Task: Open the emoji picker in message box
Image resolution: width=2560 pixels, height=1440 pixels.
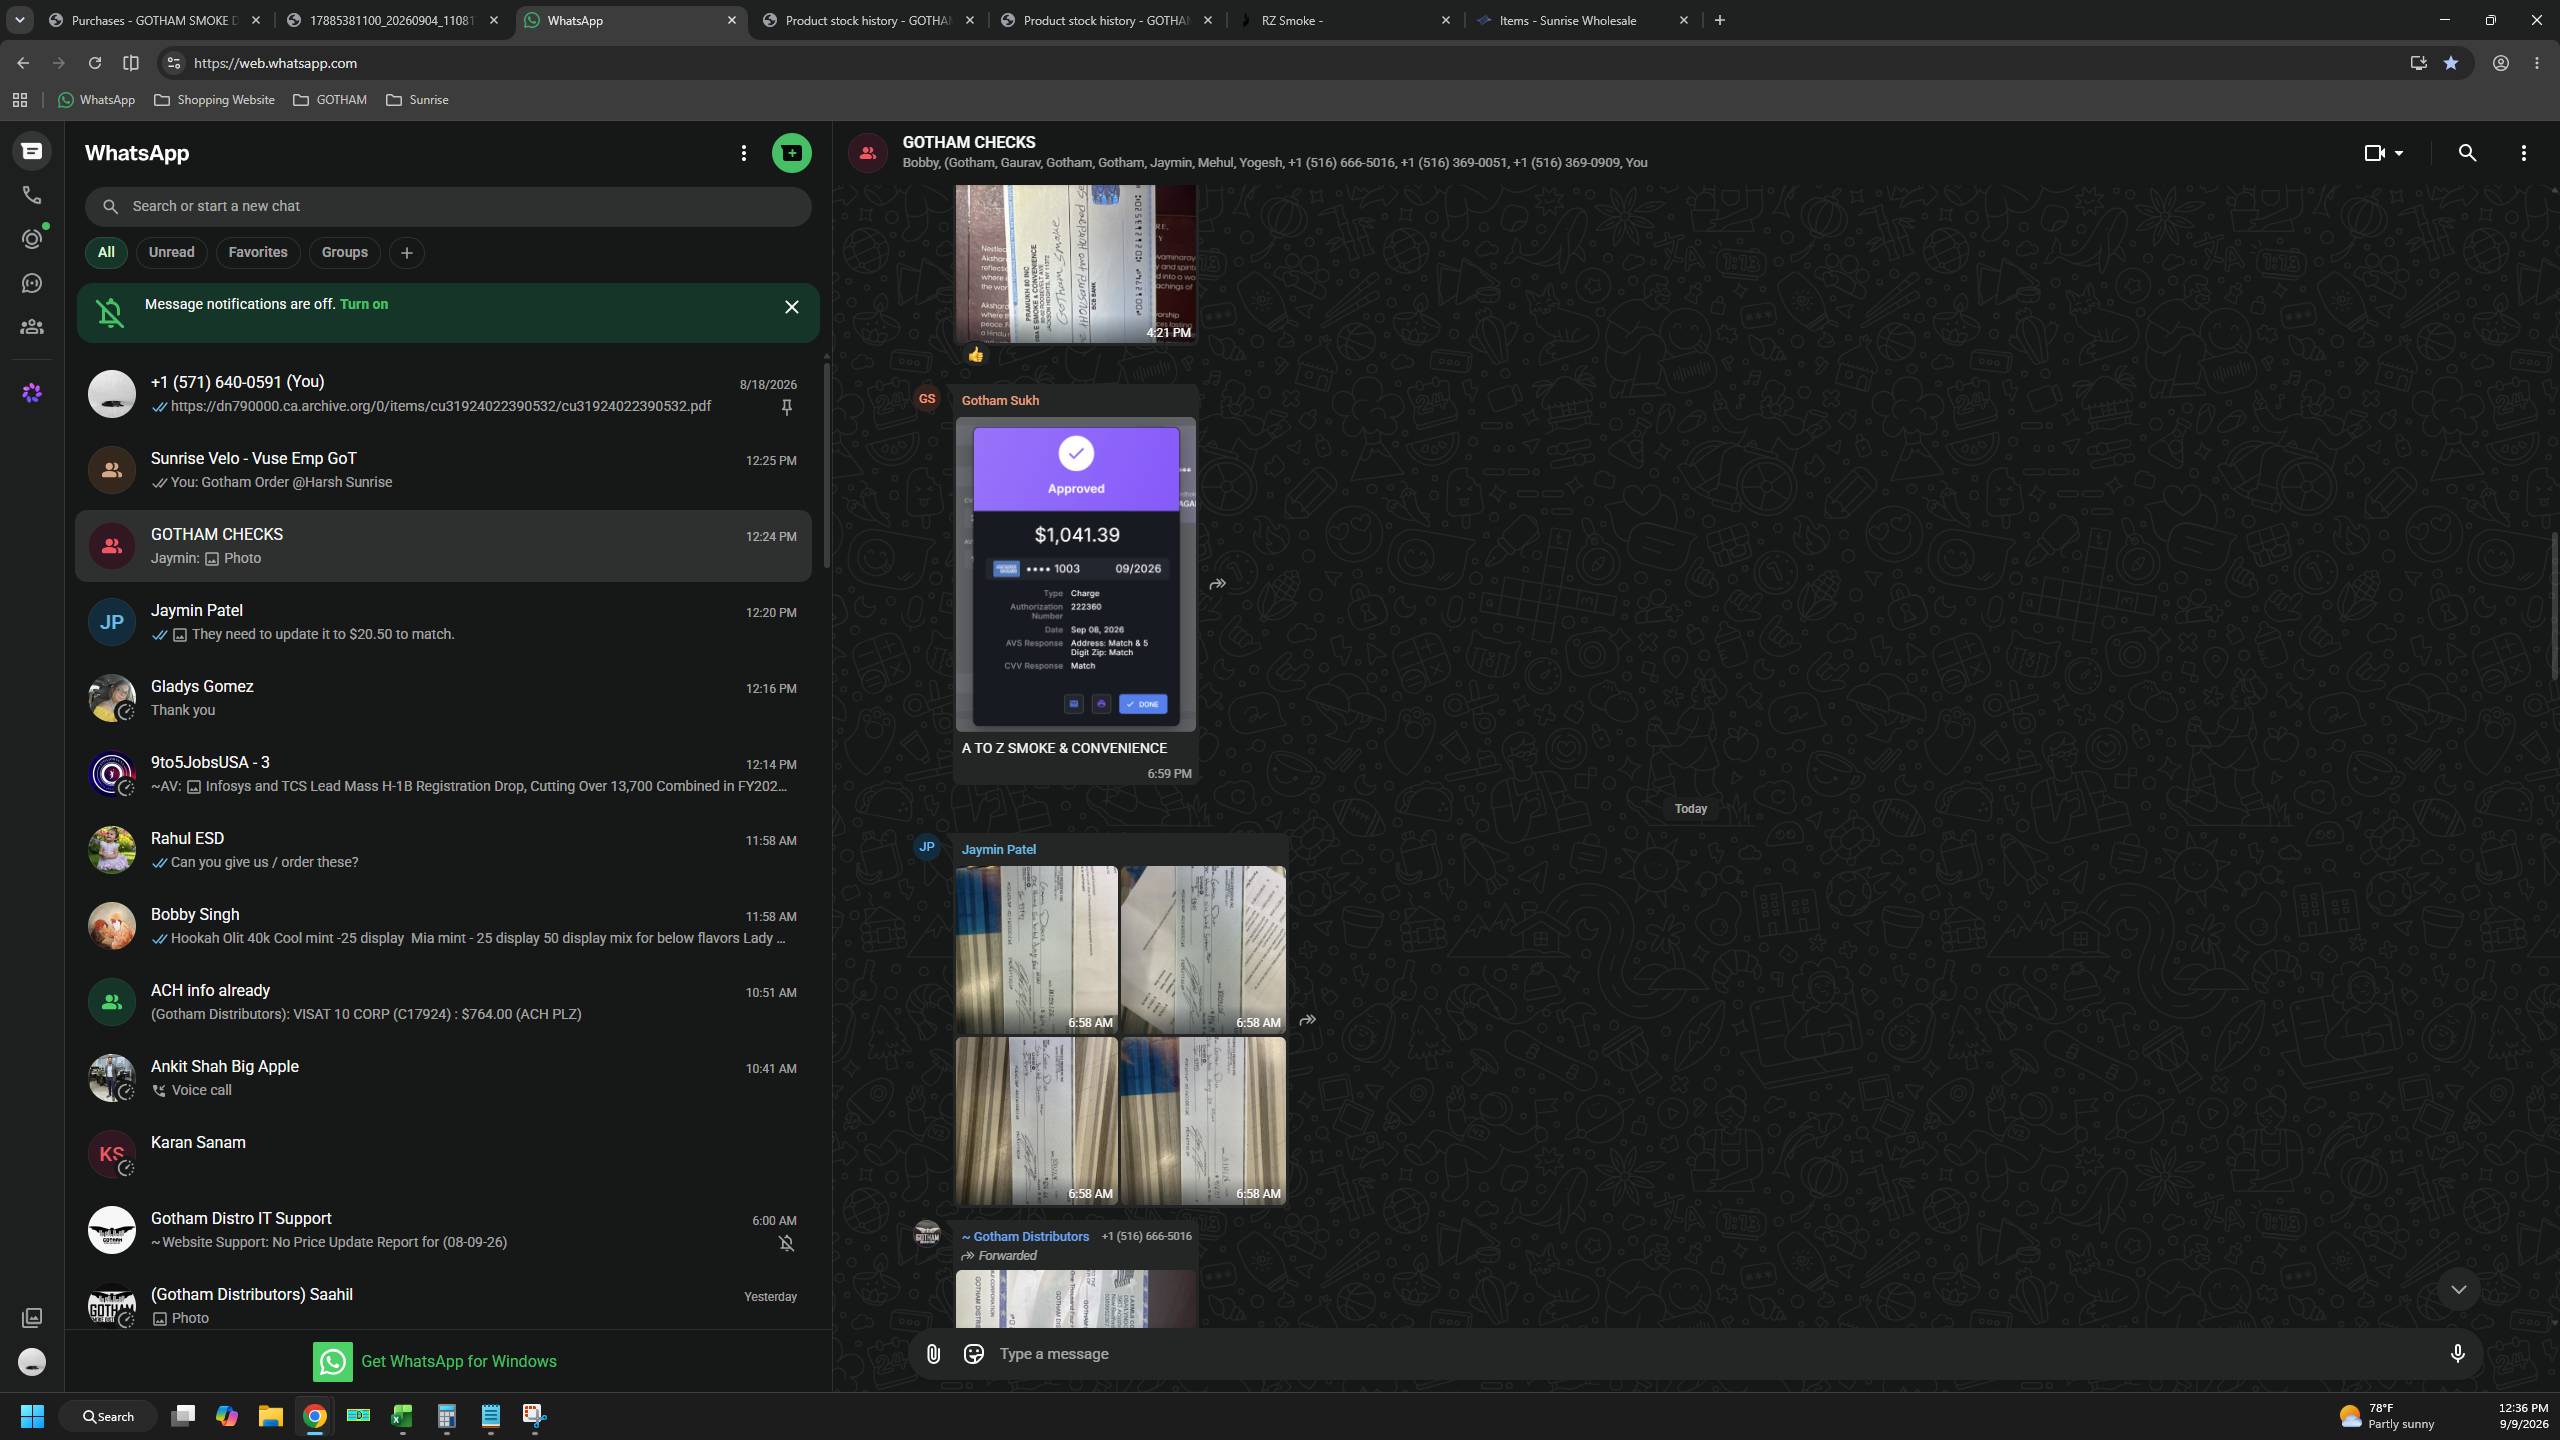Action: [973, 1354]
